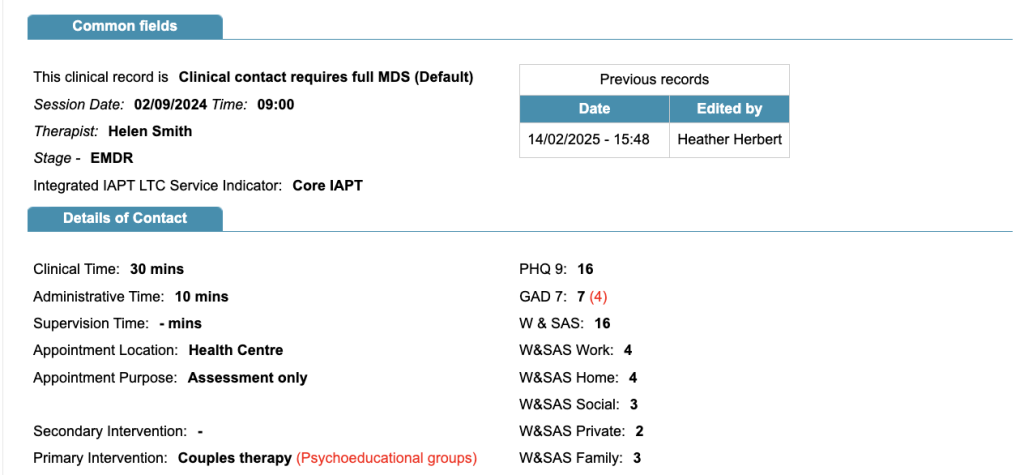Screen dimensions: 1024x475
Task: Click the Edited by column header
Action: click(729, 109)
